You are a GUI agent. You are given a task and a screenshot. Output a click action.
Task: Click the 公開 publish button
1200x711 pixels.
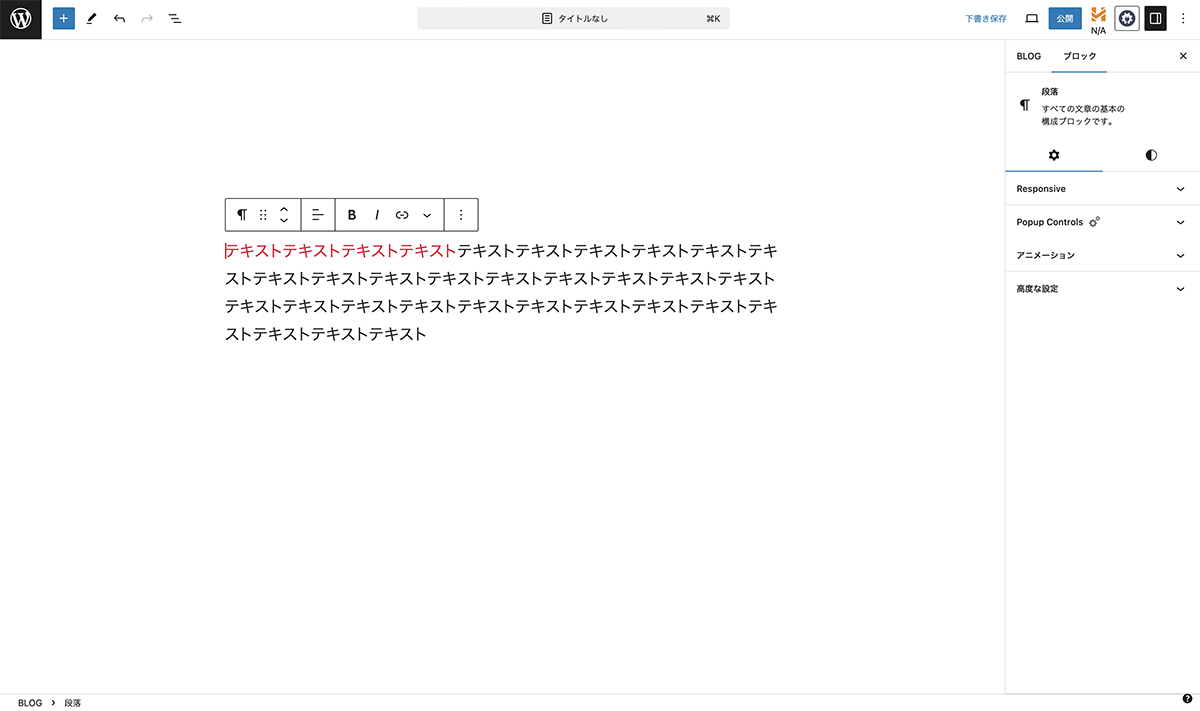point(1065,19)
